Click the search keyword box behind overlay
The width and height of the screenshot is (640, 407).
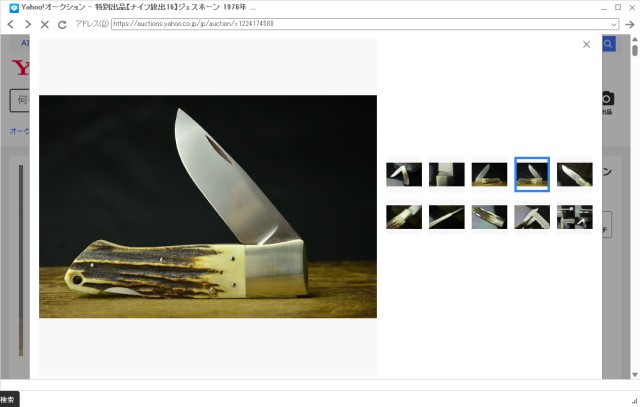coord(20,100)
